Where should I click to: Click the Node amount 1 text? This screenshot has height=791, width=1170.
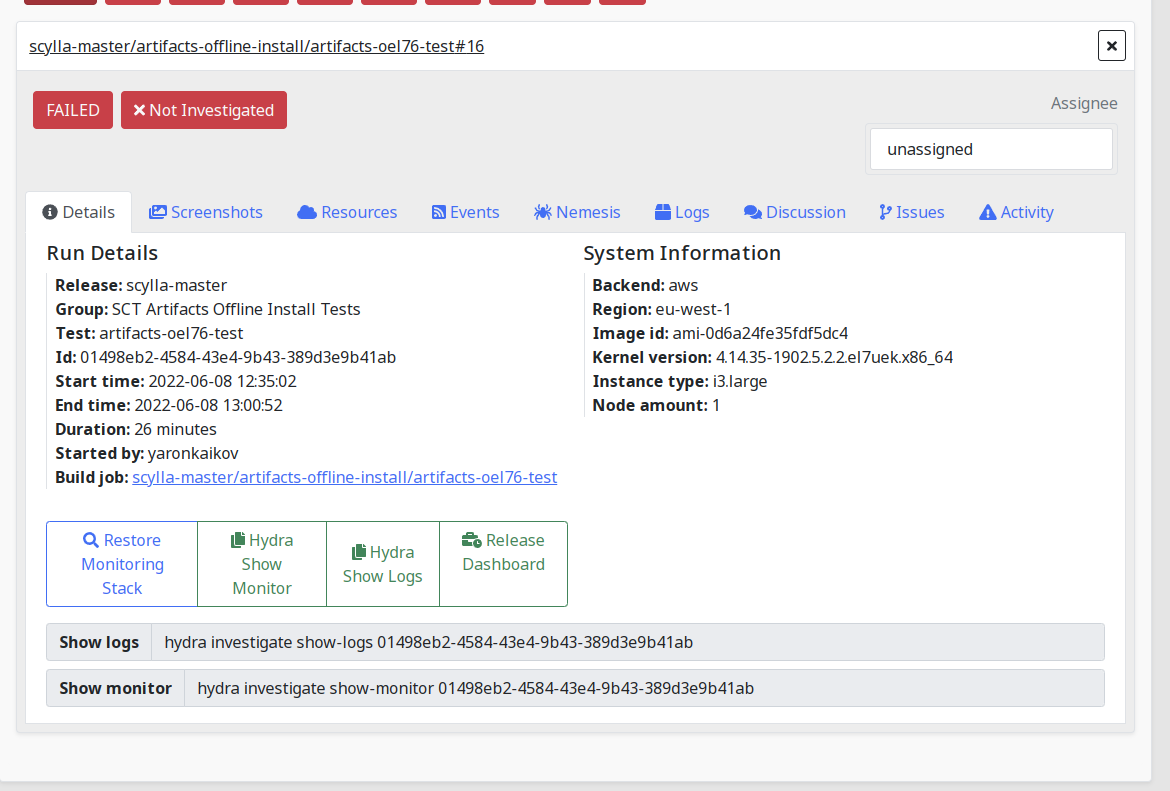[x=656, y=404]
